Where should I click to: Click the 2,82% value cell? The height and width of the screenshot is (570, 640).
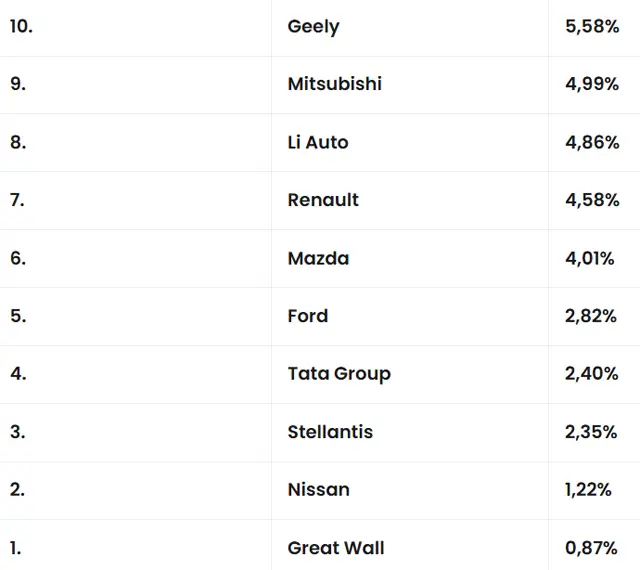(590, 316)
